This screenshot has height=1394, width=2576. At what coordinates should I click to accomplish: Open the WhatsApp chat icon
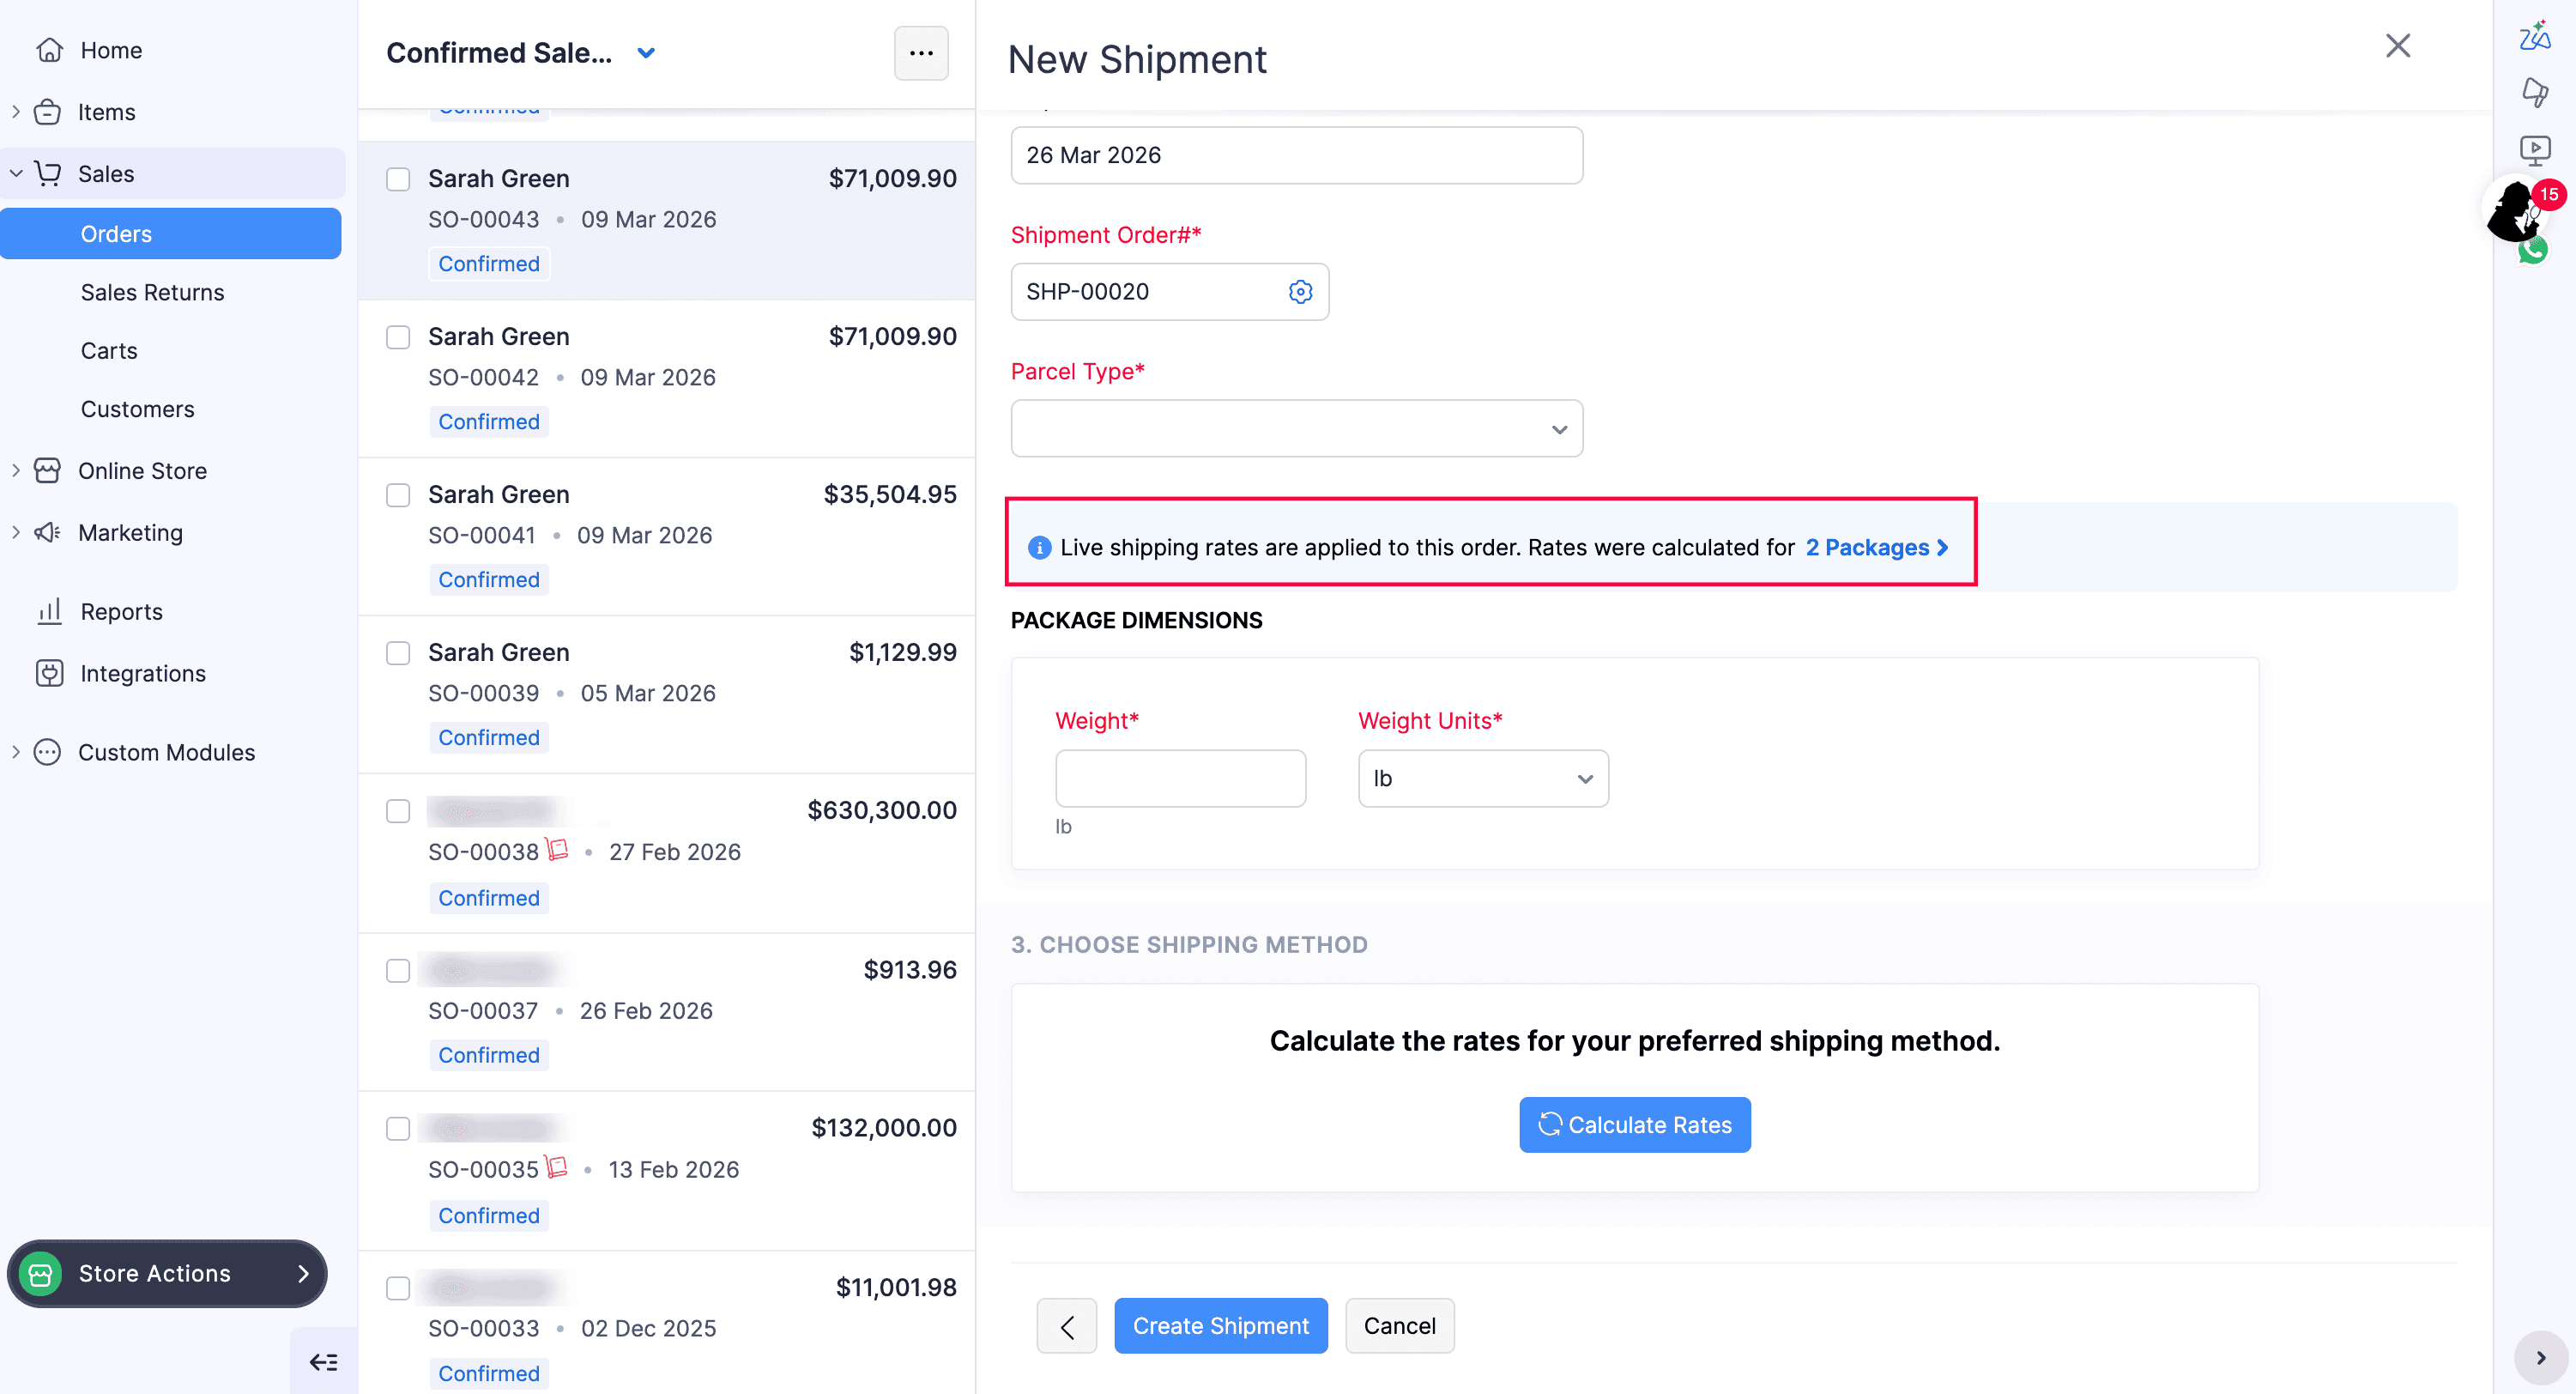(2533, 250)
